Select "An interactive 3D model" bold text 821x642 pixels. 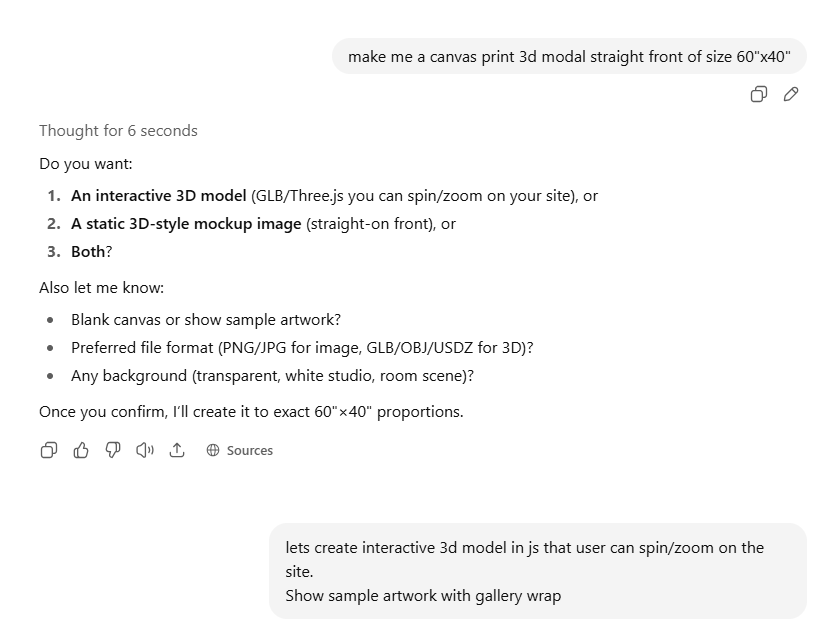tap(159, 196)
